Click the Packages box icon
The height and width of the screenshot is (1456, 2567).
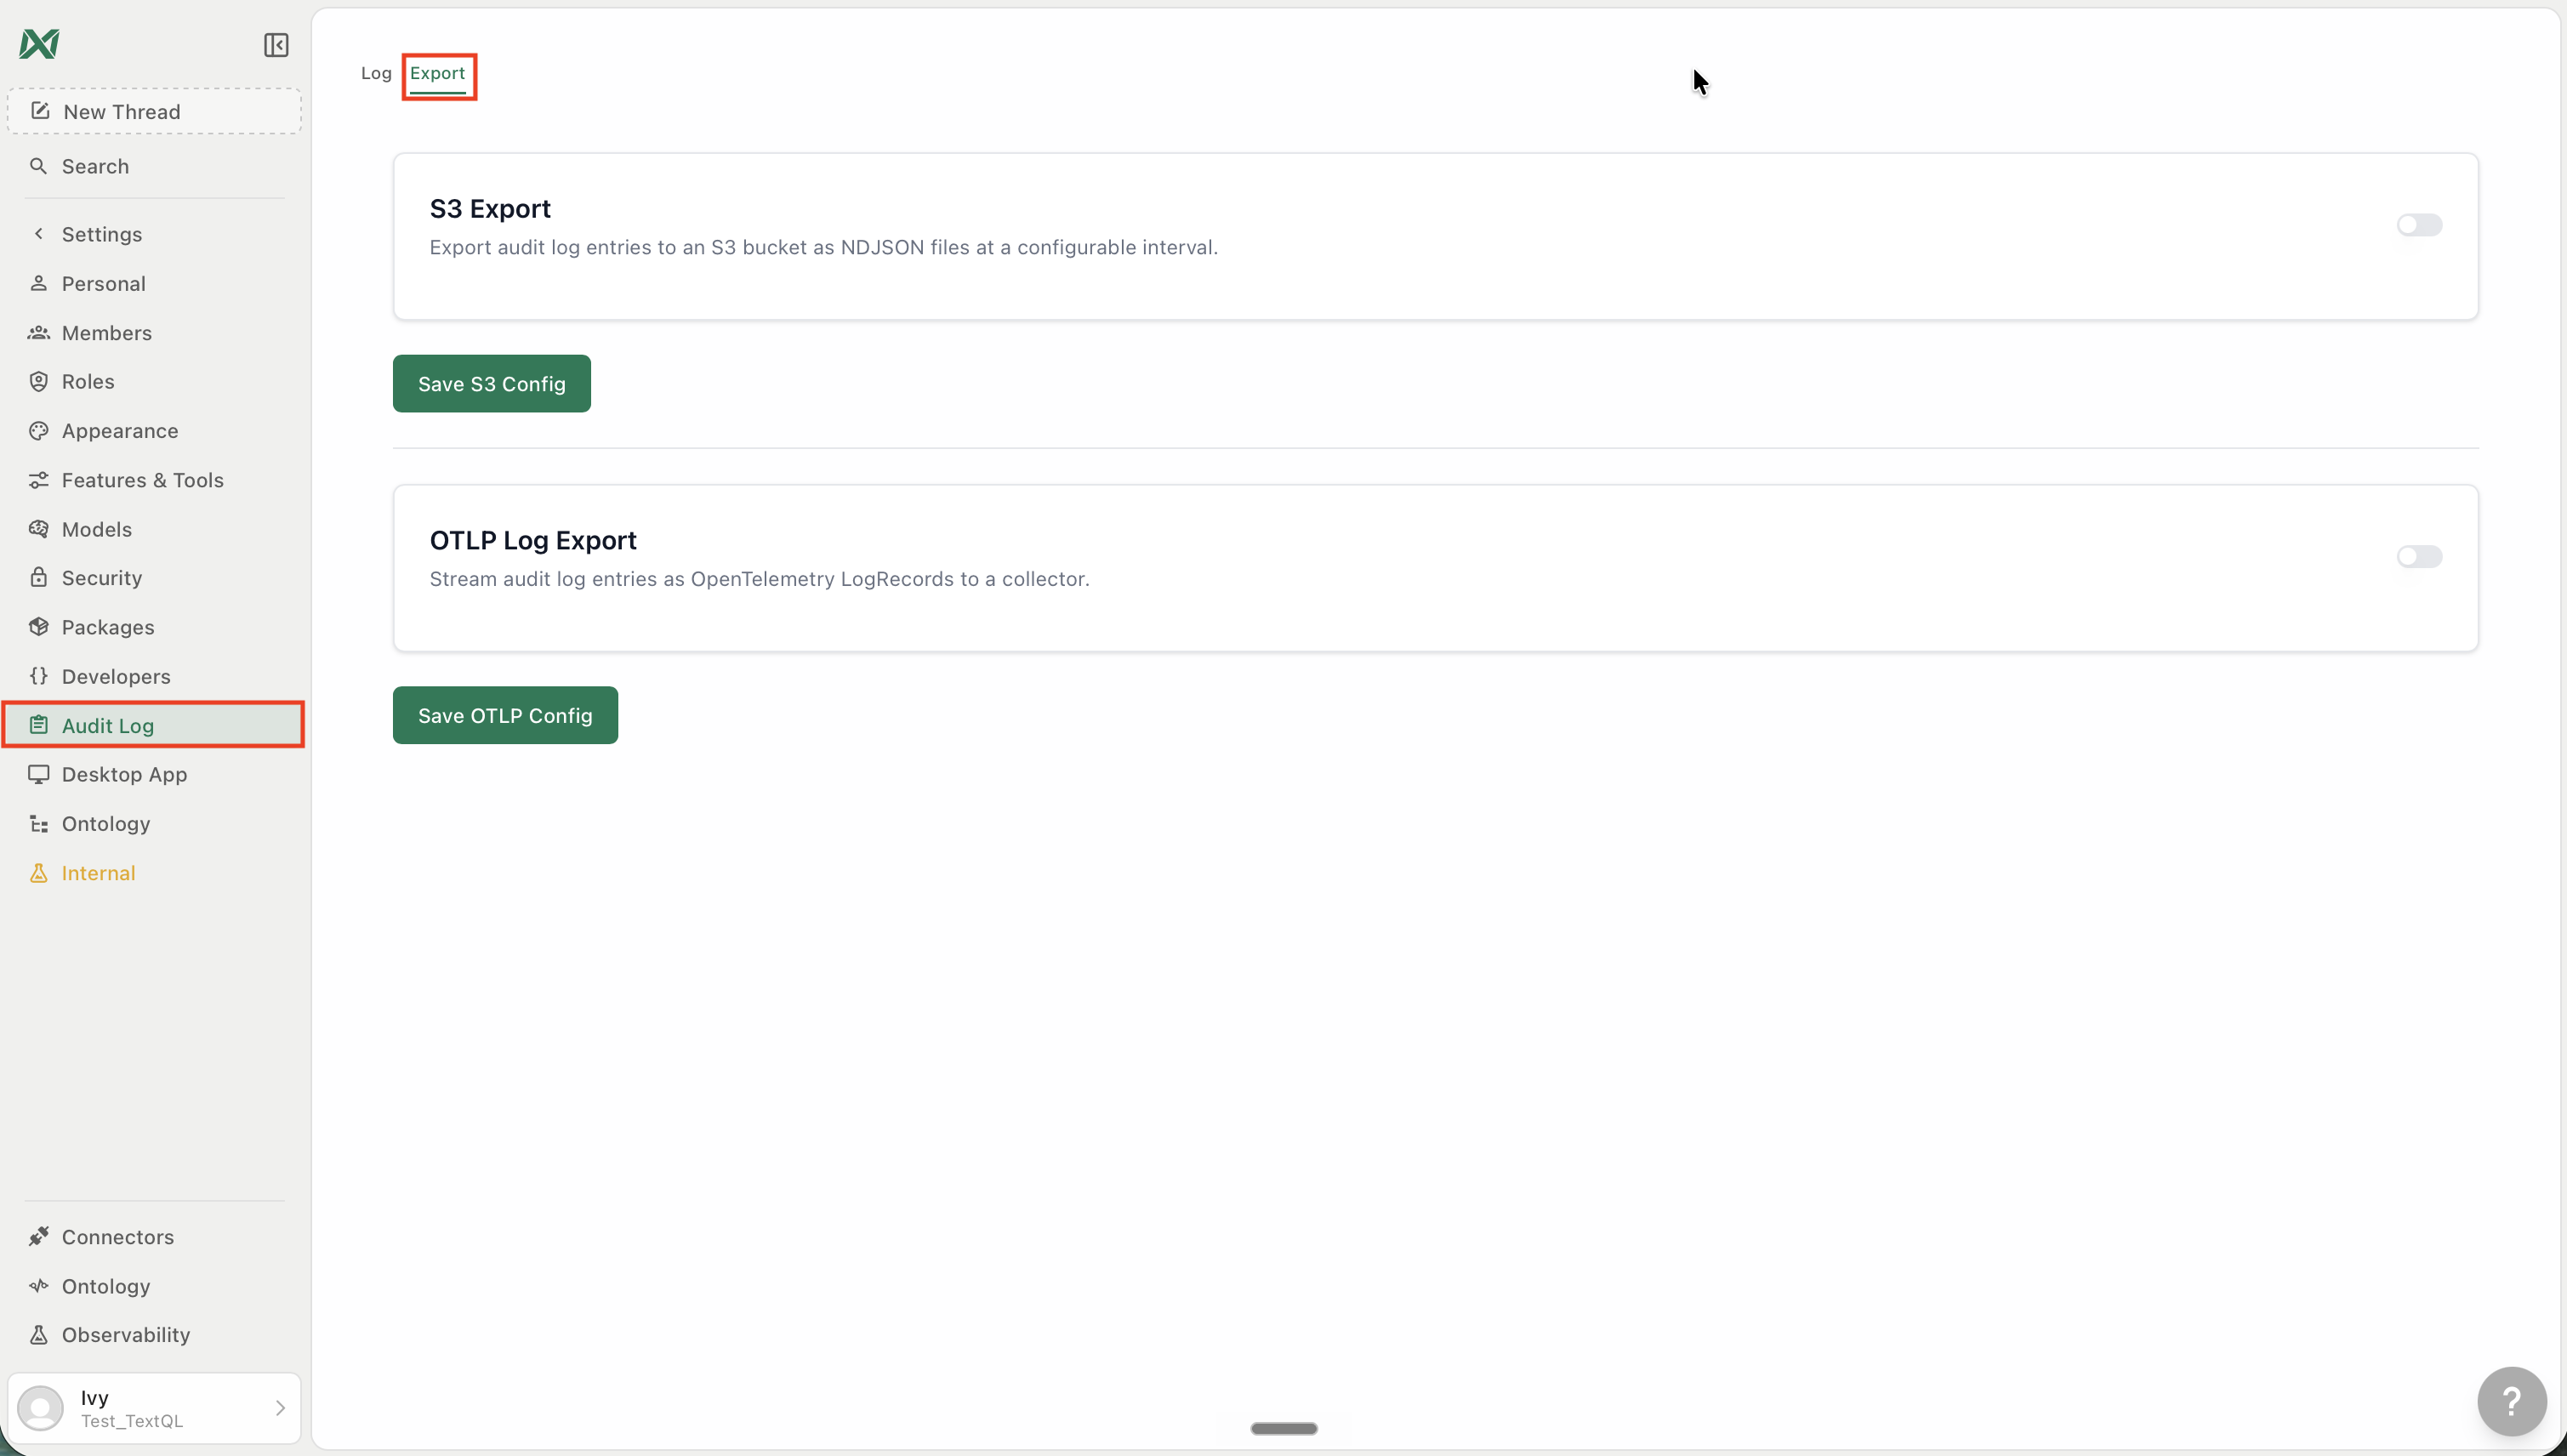click(x=38, y=627)
